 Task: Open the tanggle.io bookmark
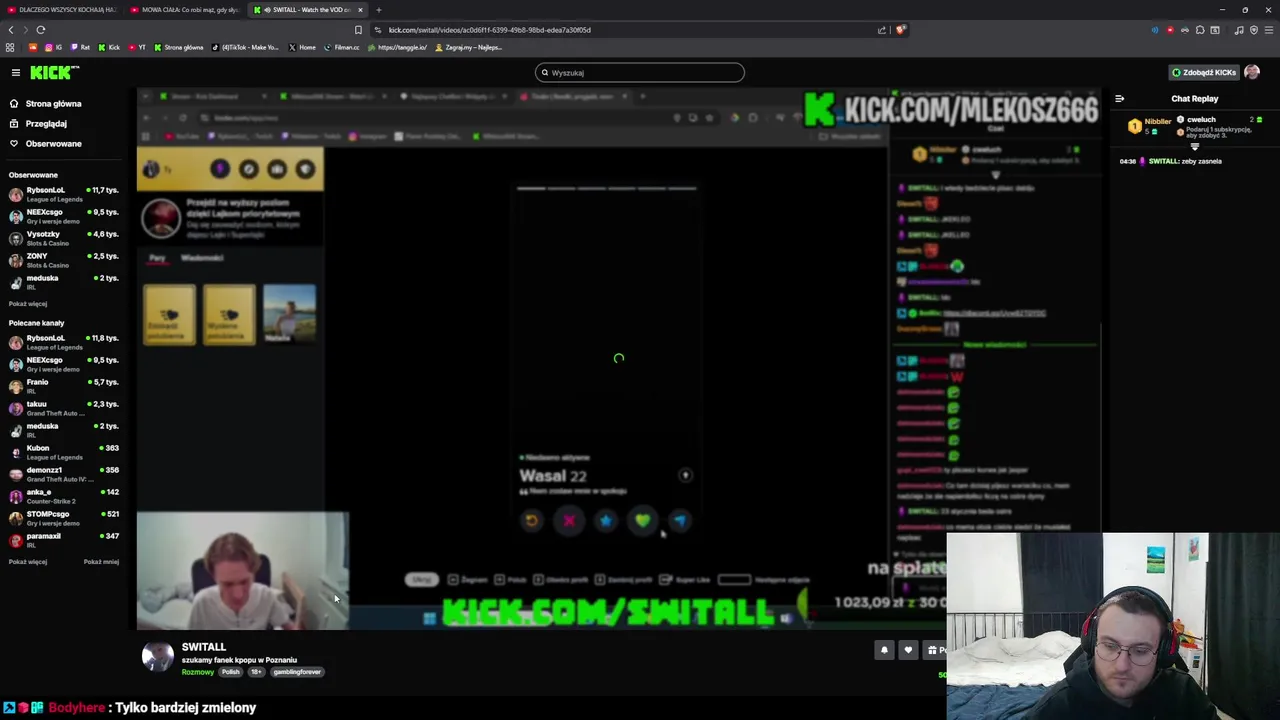point(398,47)
